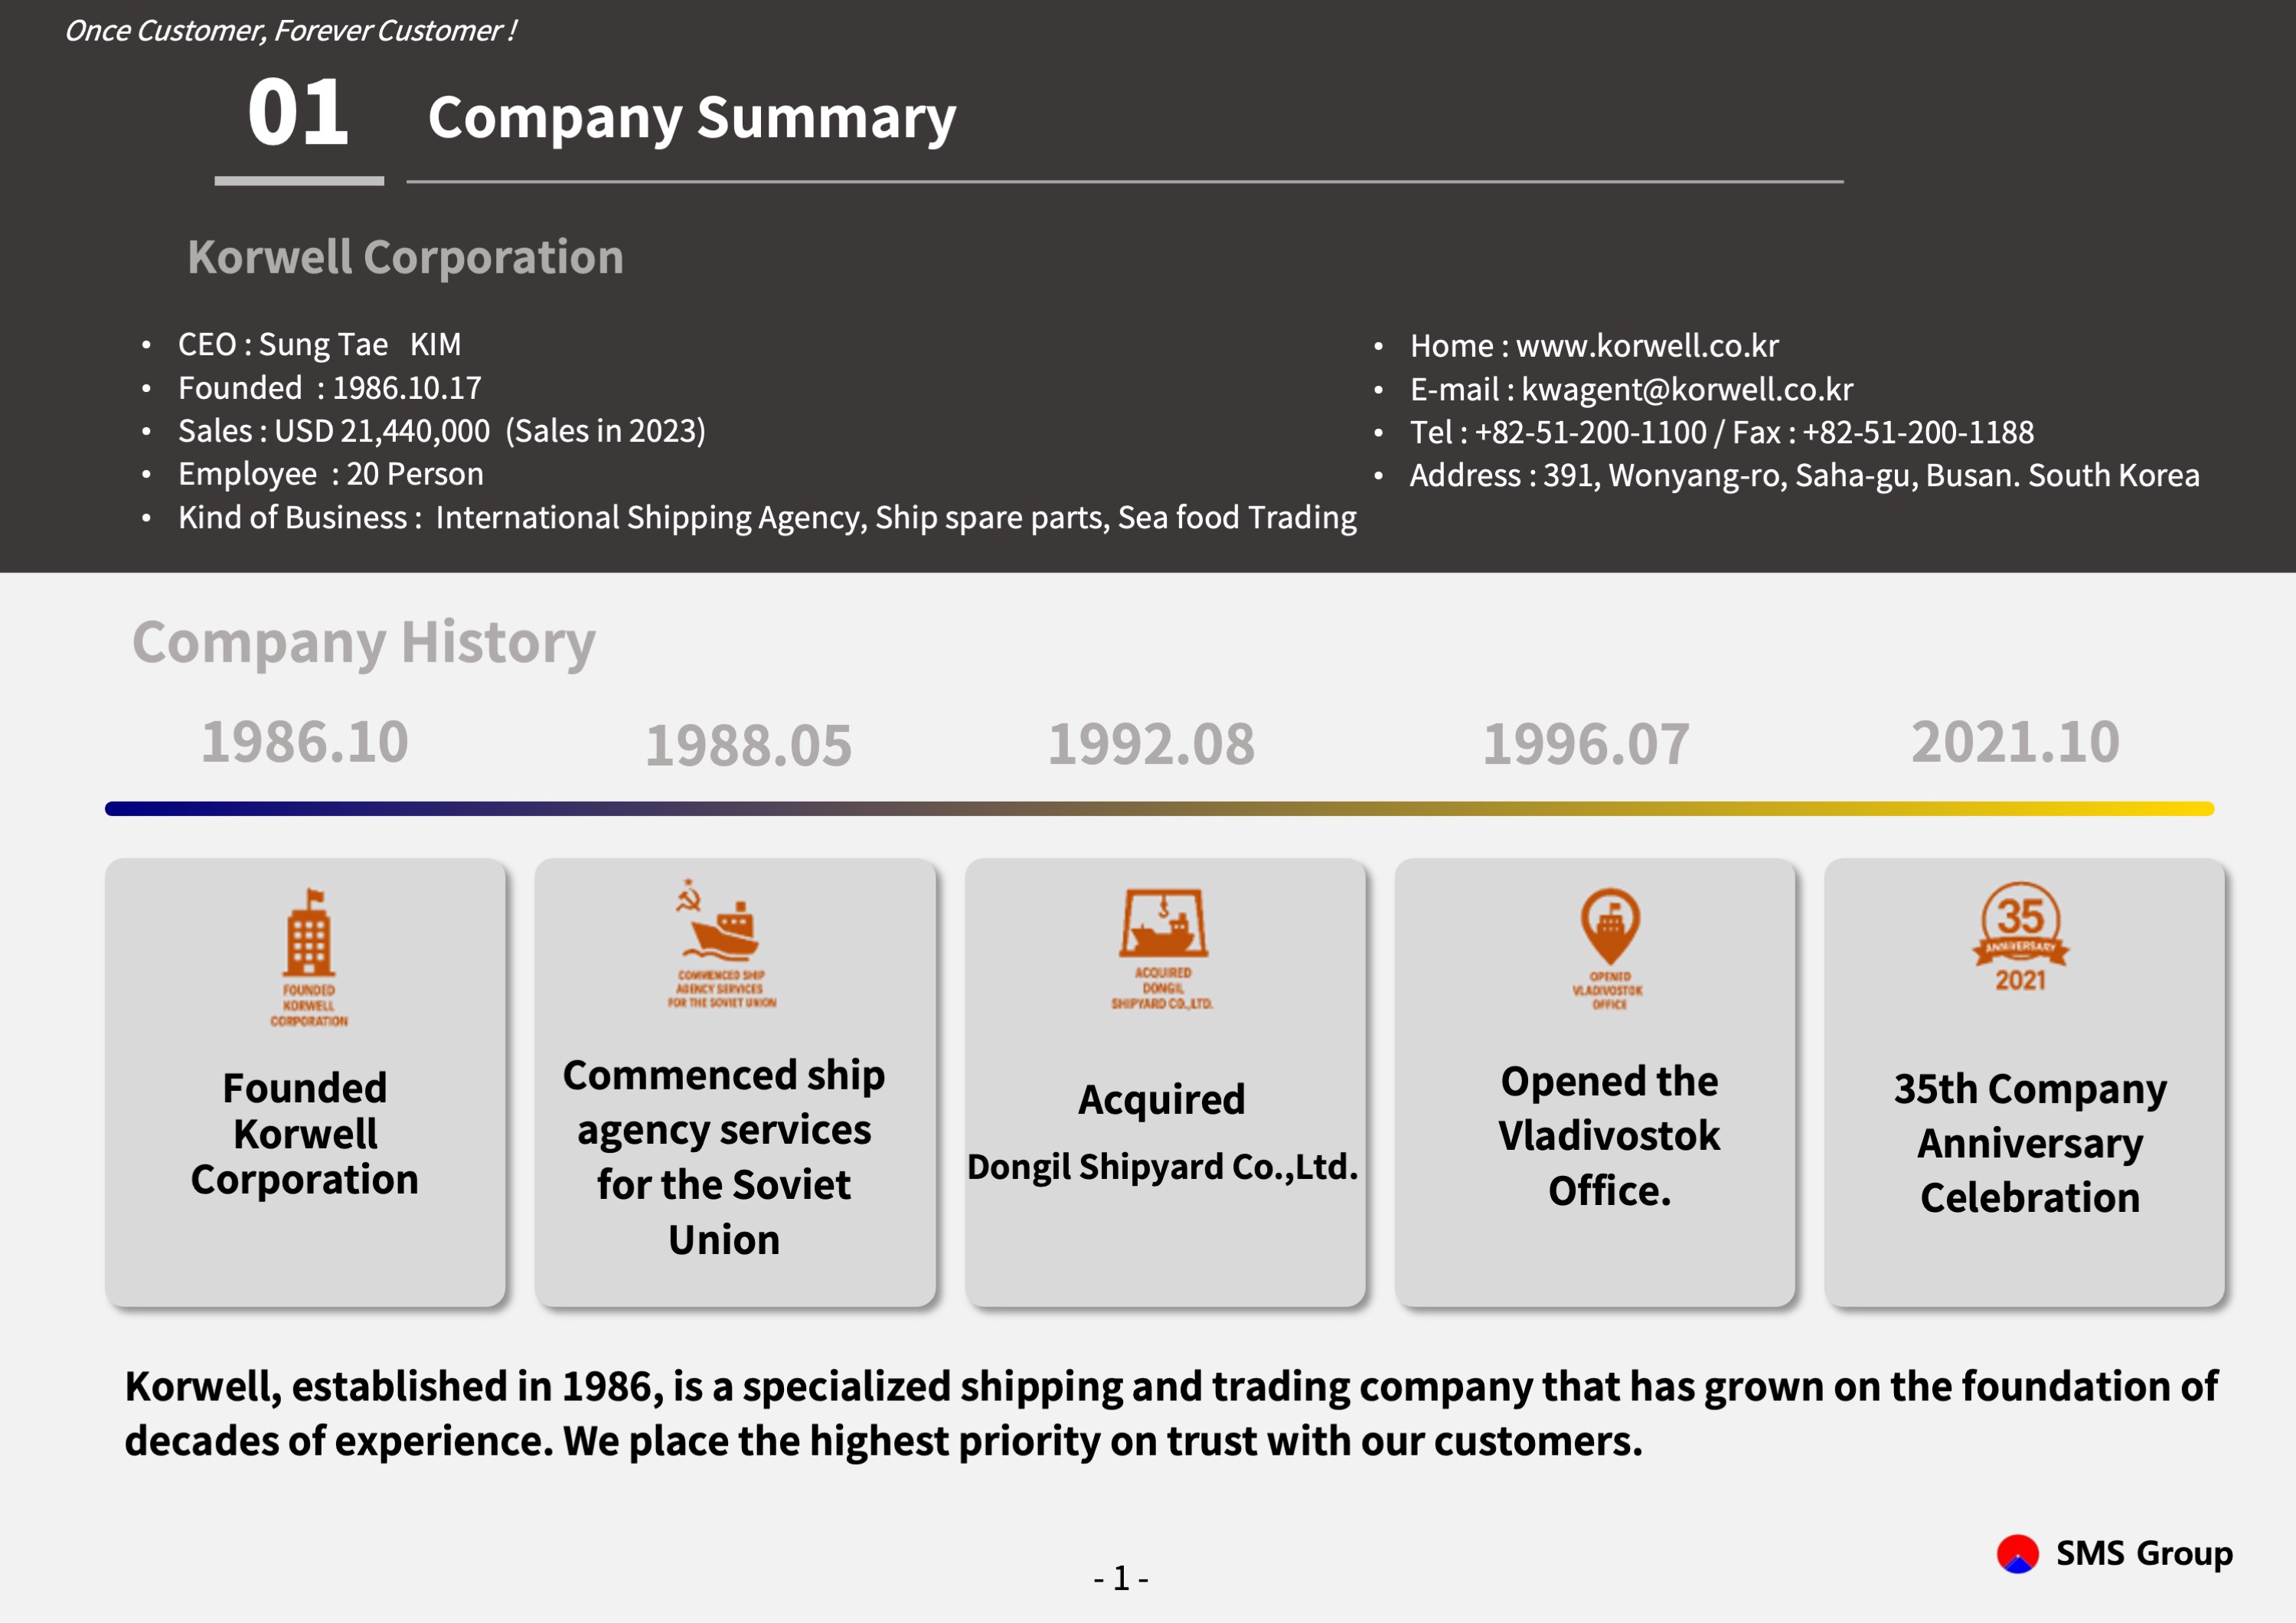Click the page number 1 footer
The height and width of the screenshot is (1623, 2296).
point(1121,1578)
